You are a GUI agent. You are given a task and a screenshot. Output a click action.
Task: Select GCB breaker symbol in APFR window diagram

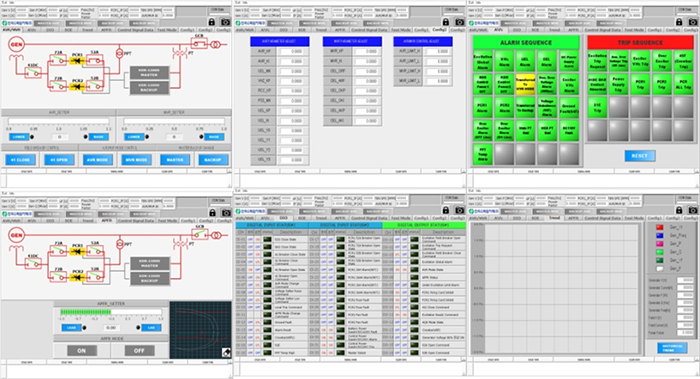(200, 234)
